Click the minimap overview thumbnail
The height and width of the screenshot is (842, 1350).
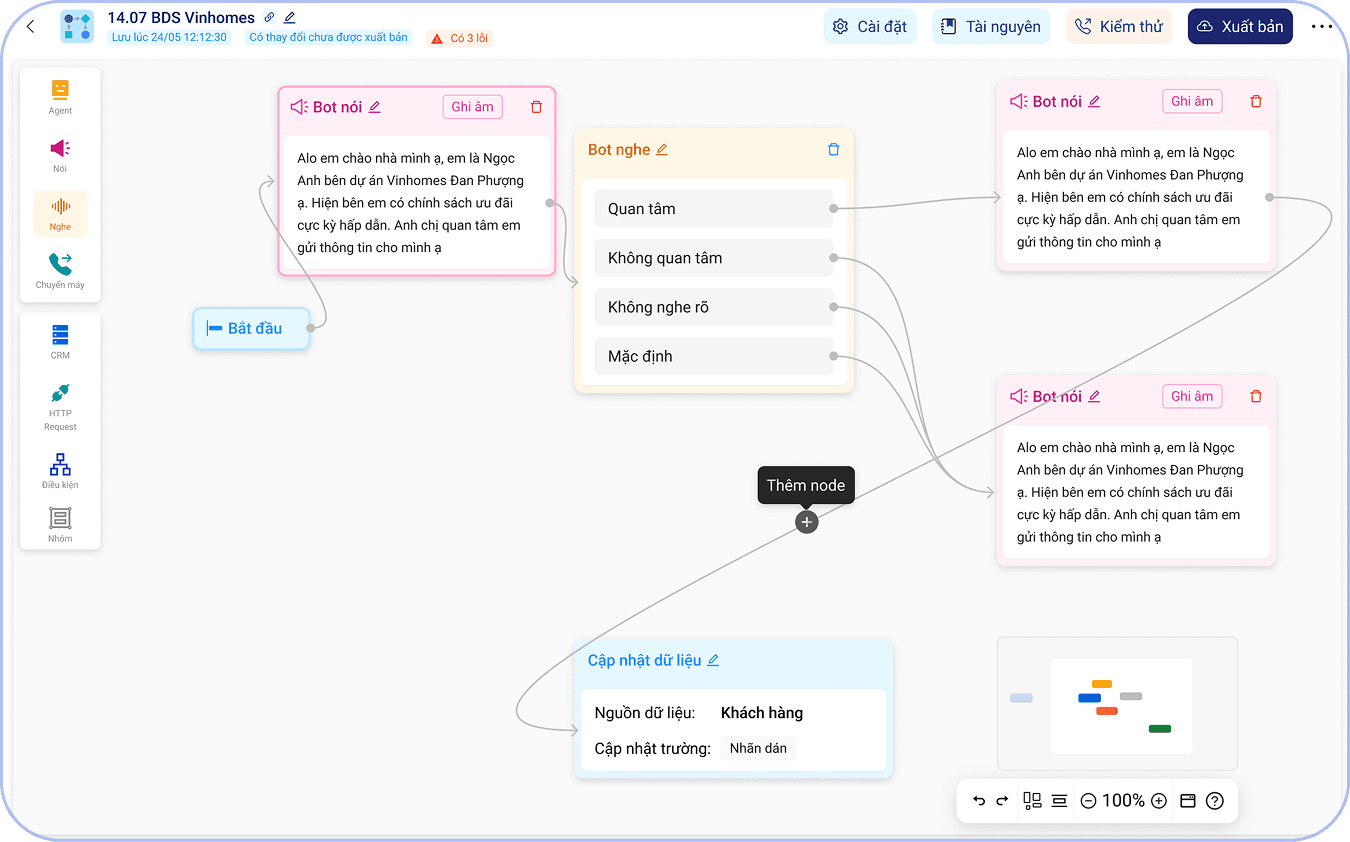click(x=1117, y=703)
